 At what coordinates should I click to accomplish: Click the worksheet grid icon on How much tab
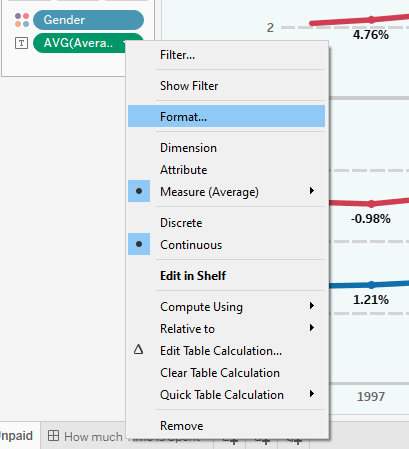(x=53, y=436)
